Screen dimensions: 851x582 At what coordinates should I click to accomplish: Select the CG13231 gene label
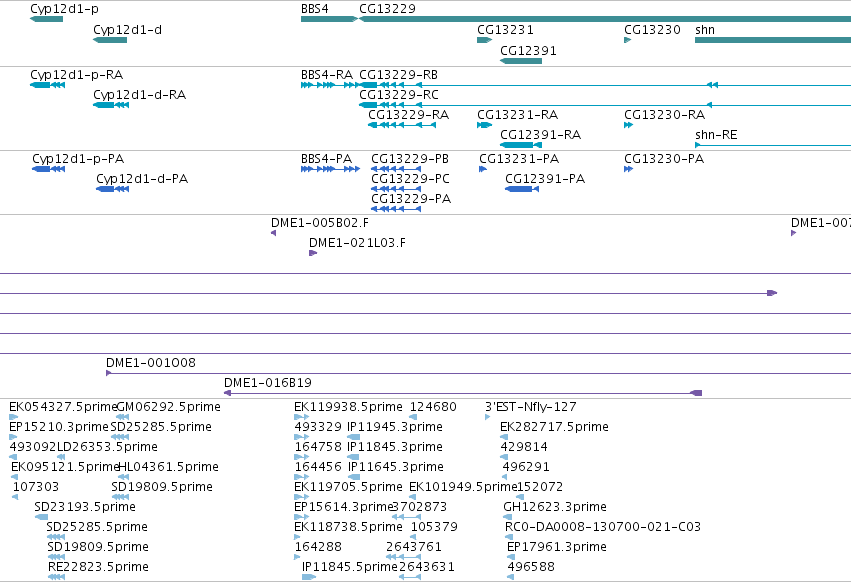[x=505, y=30]
